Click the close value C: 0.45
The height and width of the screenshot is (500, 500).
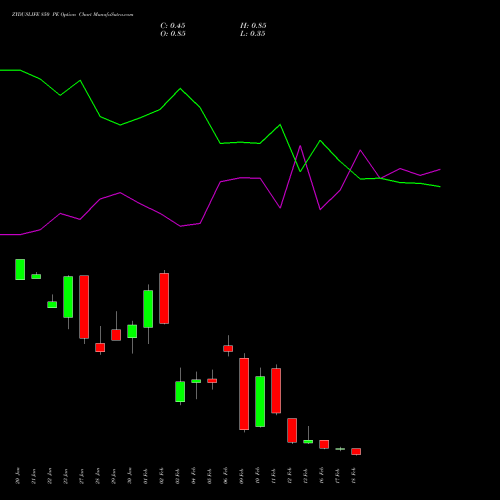[173, 26]
